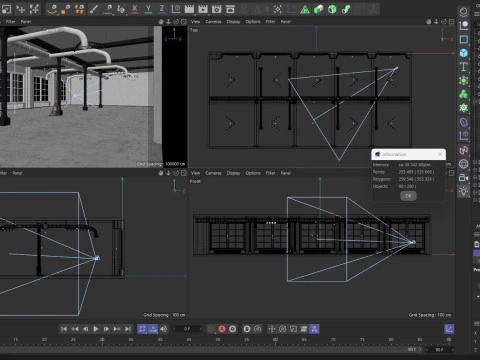This screenshot has width=480, height=360.
Task: Decrease current frame with left stepper arrow
Action: pos(174,329)
